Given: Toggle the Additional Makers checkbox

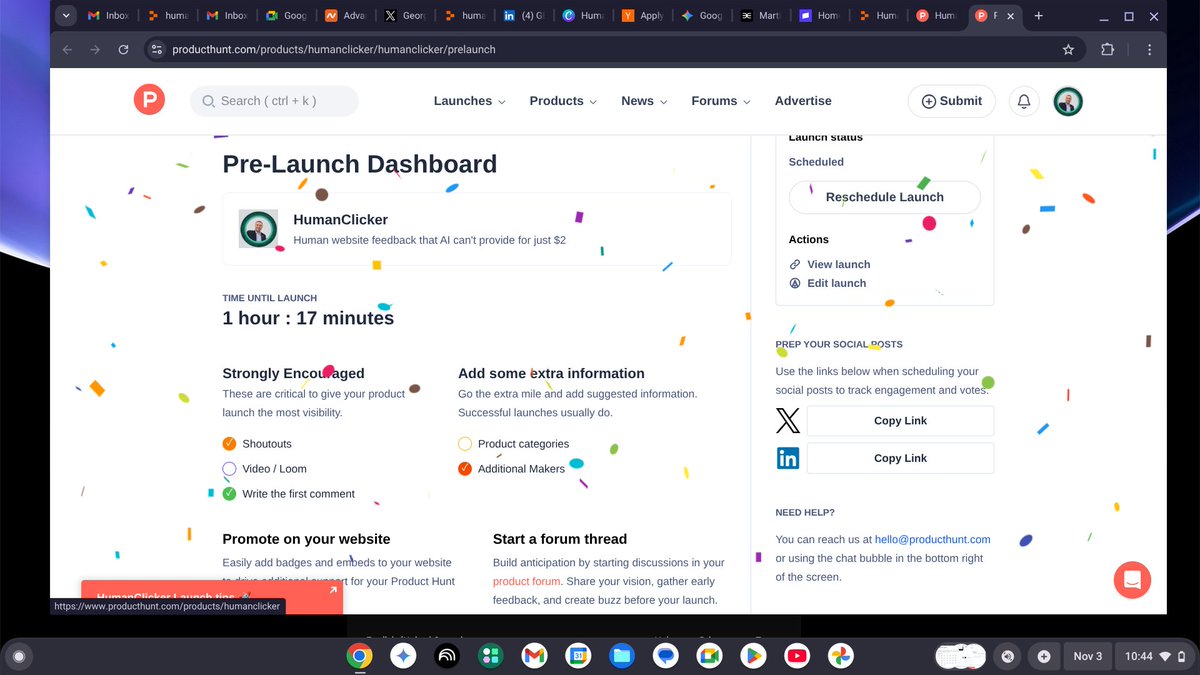Looking at the screenshot, I should tap(465, 469).
